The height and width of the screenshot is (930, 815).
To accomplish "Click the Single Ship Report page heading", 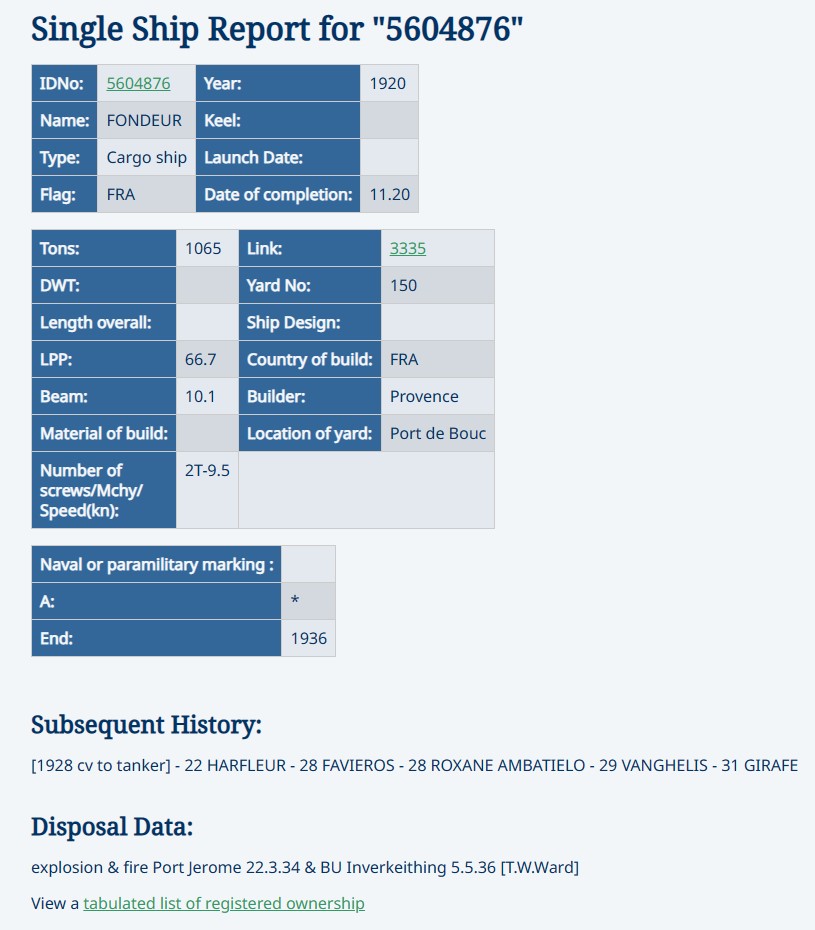I will point(277,29).
